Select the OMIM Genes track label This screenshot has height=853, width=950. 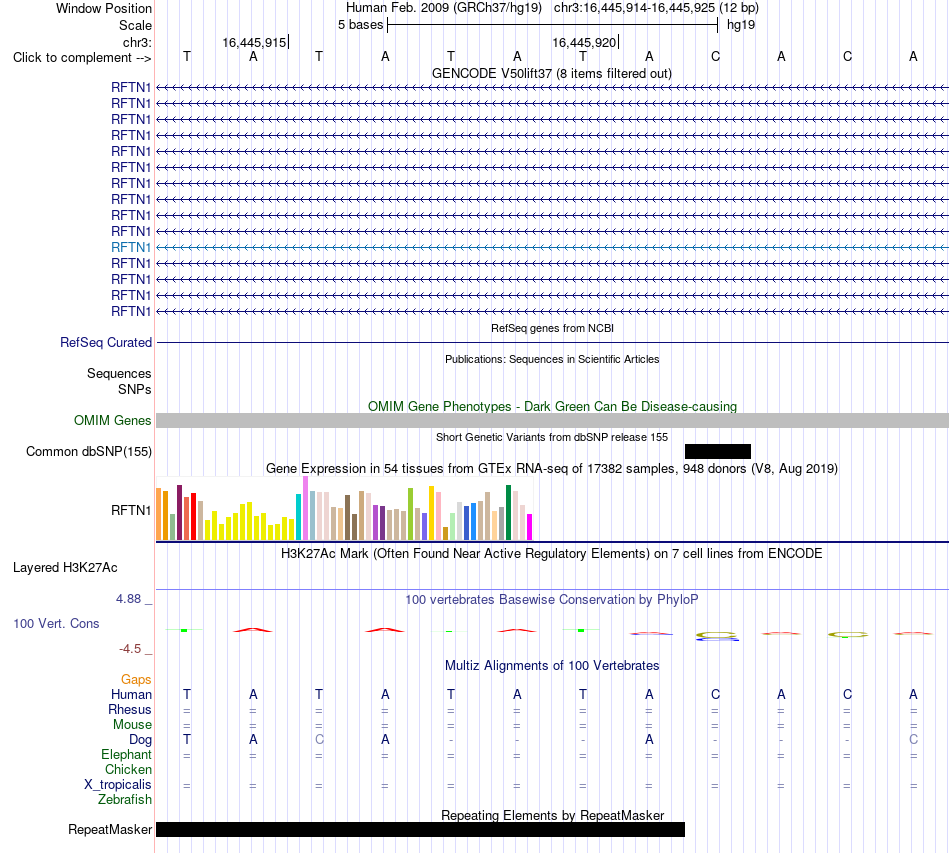coord(112,420)
